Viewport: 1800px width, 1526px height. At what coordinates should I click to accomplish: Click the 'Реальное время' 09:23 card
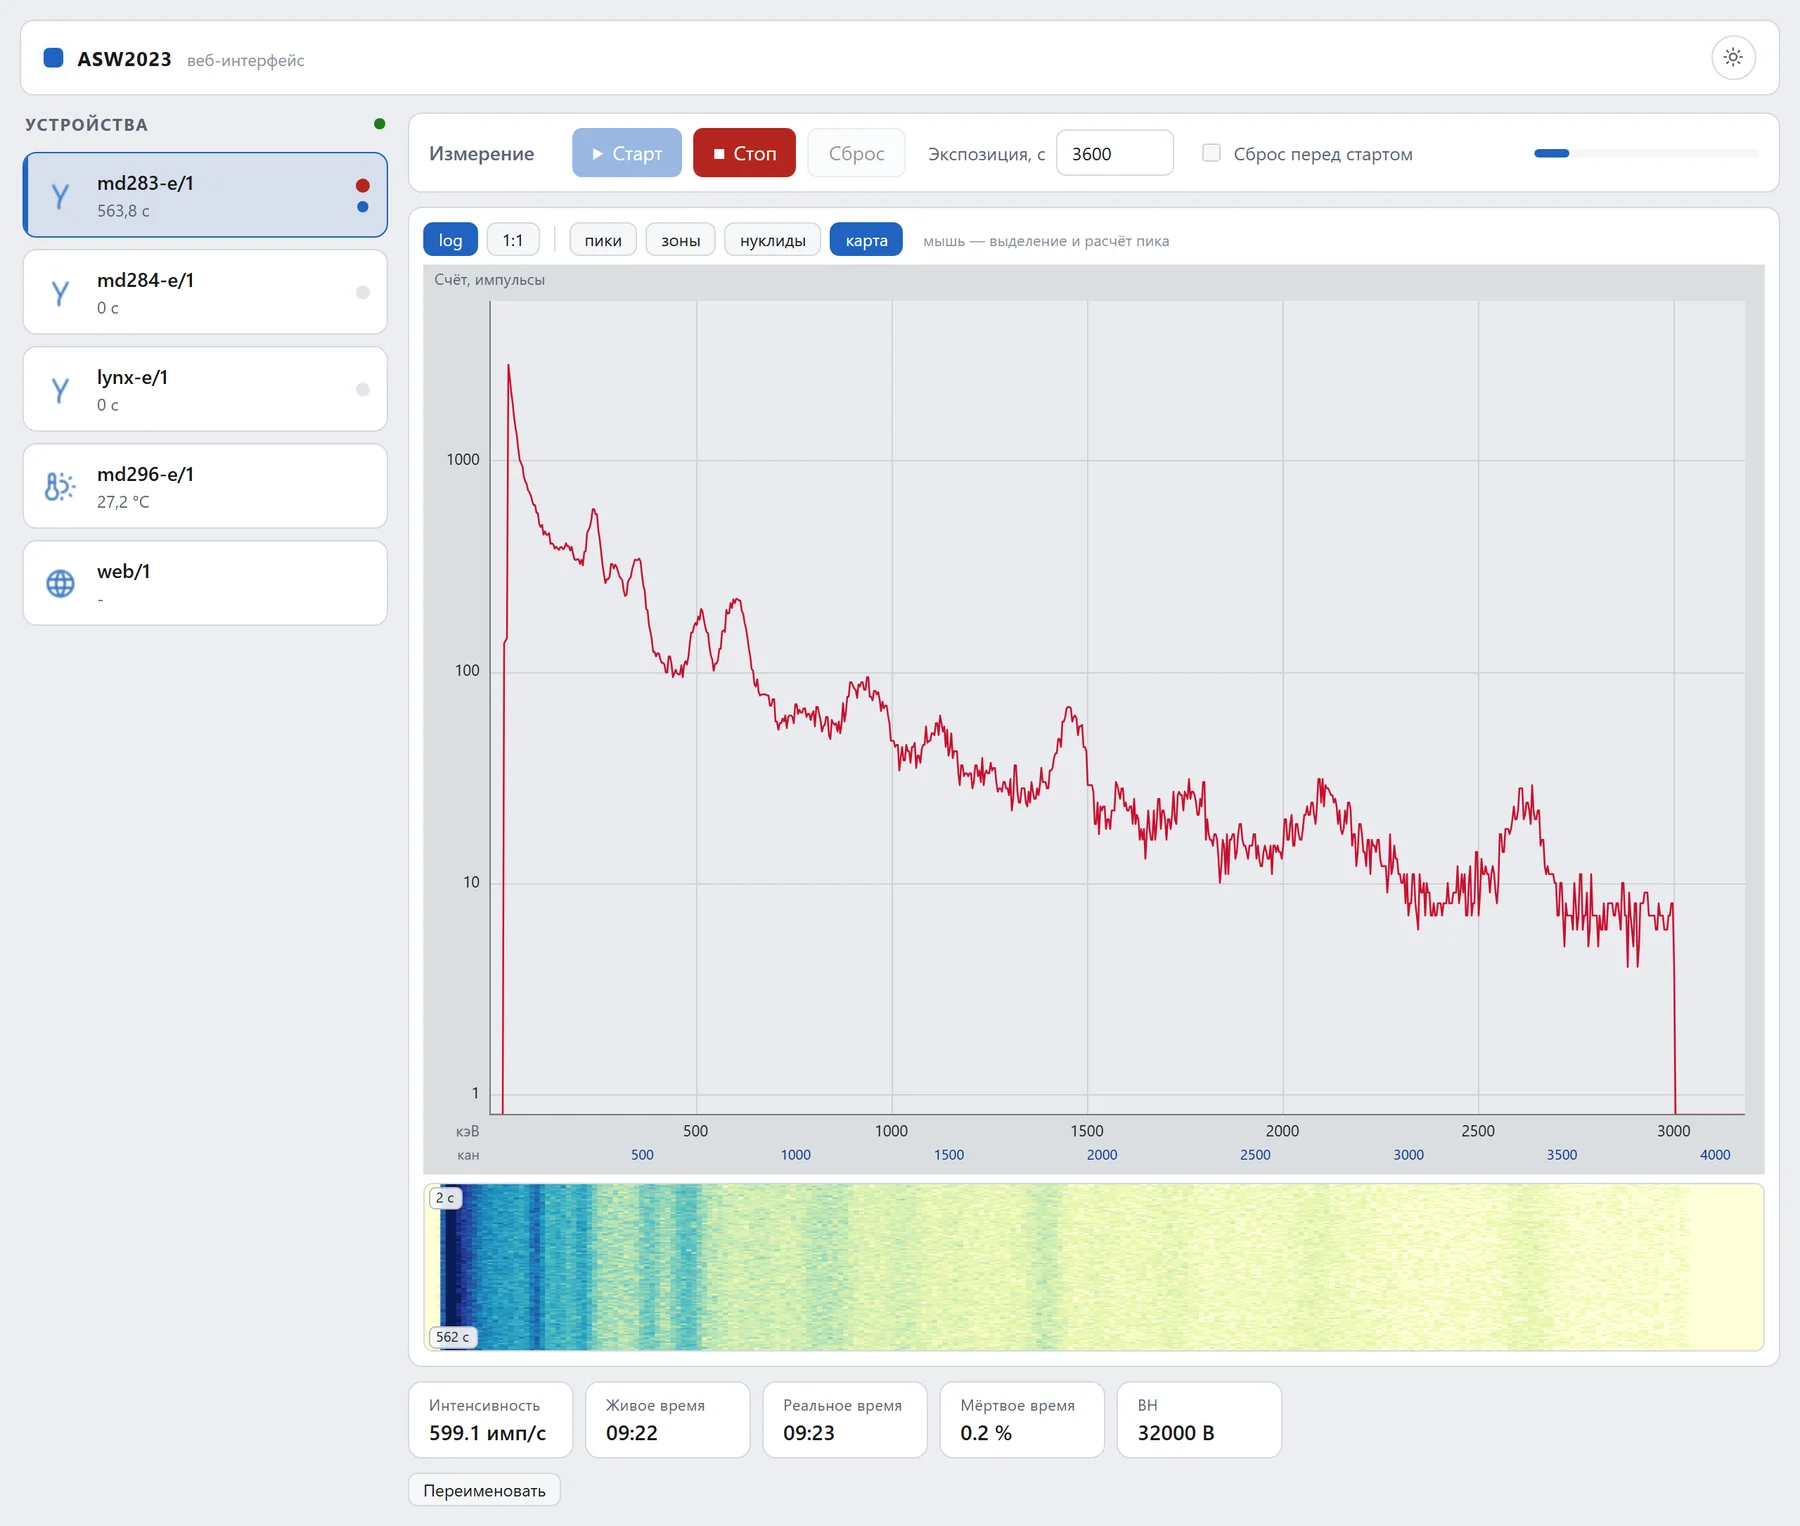tap(845, 1420)
